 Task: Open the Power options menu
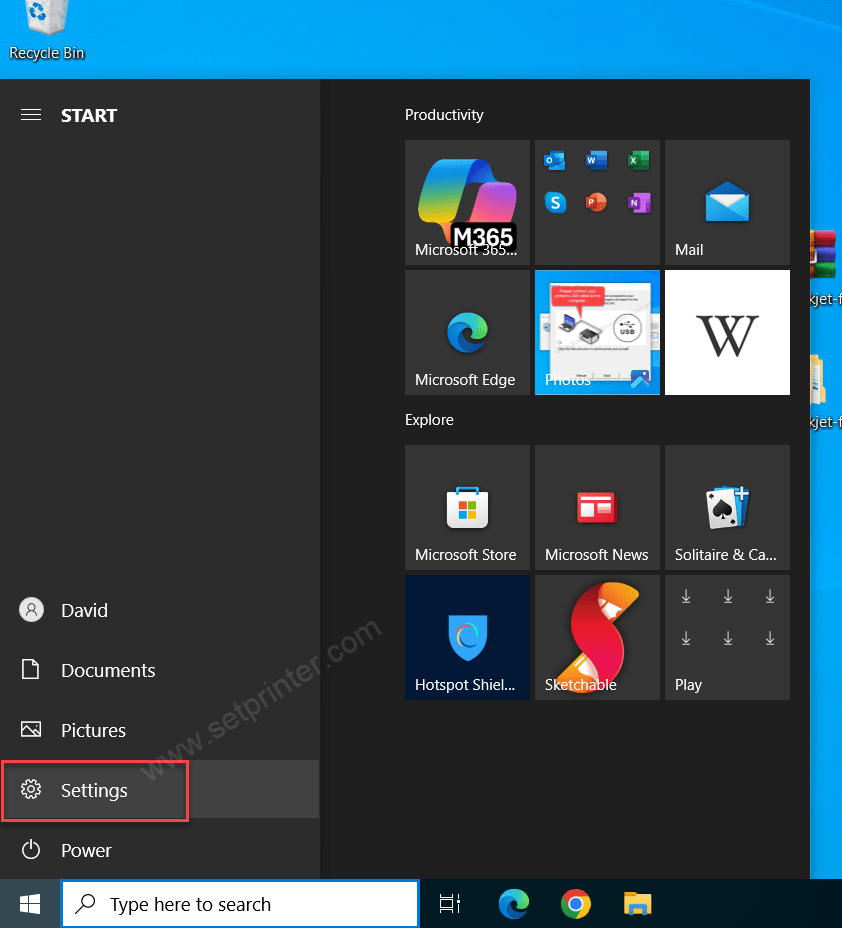point(160,850)
